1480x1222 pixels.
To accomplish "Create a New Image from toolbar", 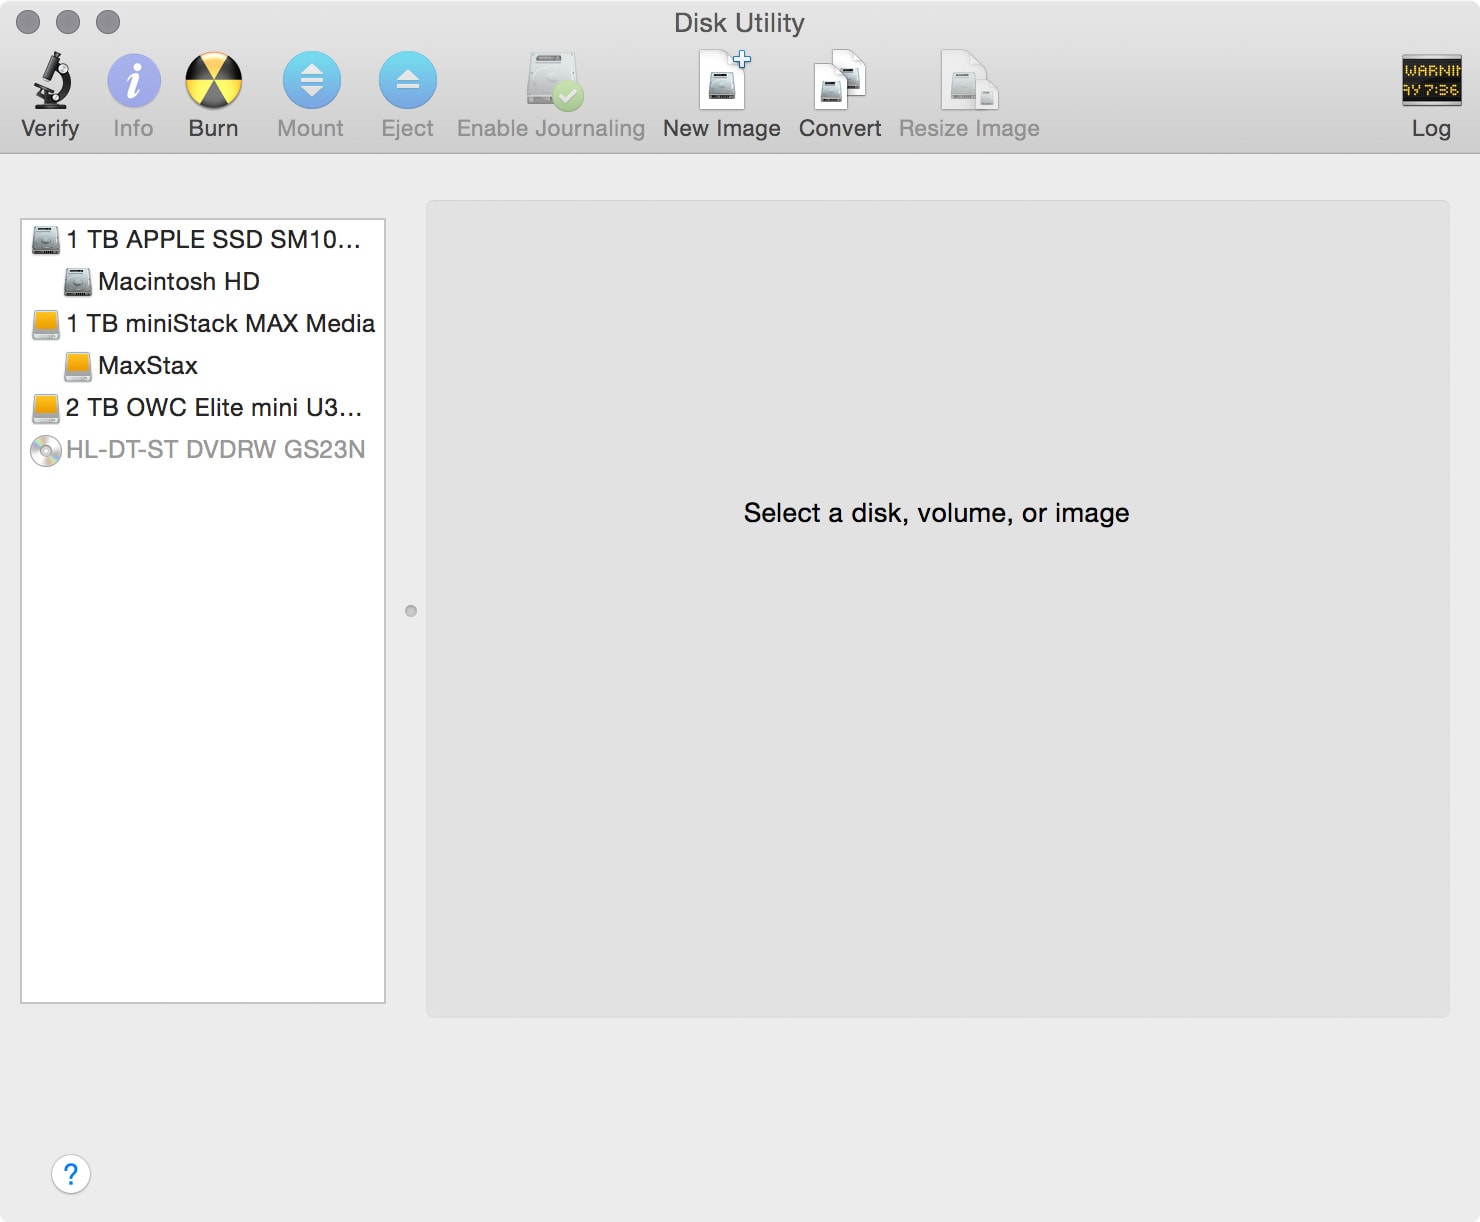I will [x=722, y=81].
